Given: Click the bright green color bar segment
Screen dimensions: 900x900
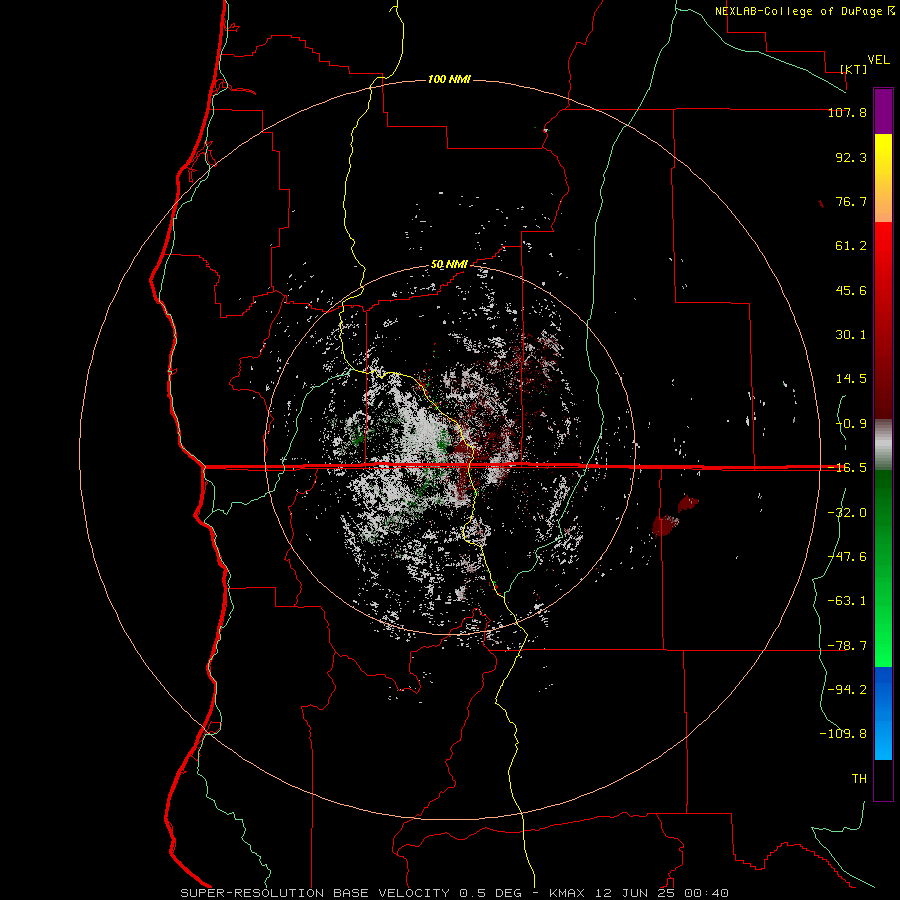Looking at the screenshot, I should pos(883,568).
